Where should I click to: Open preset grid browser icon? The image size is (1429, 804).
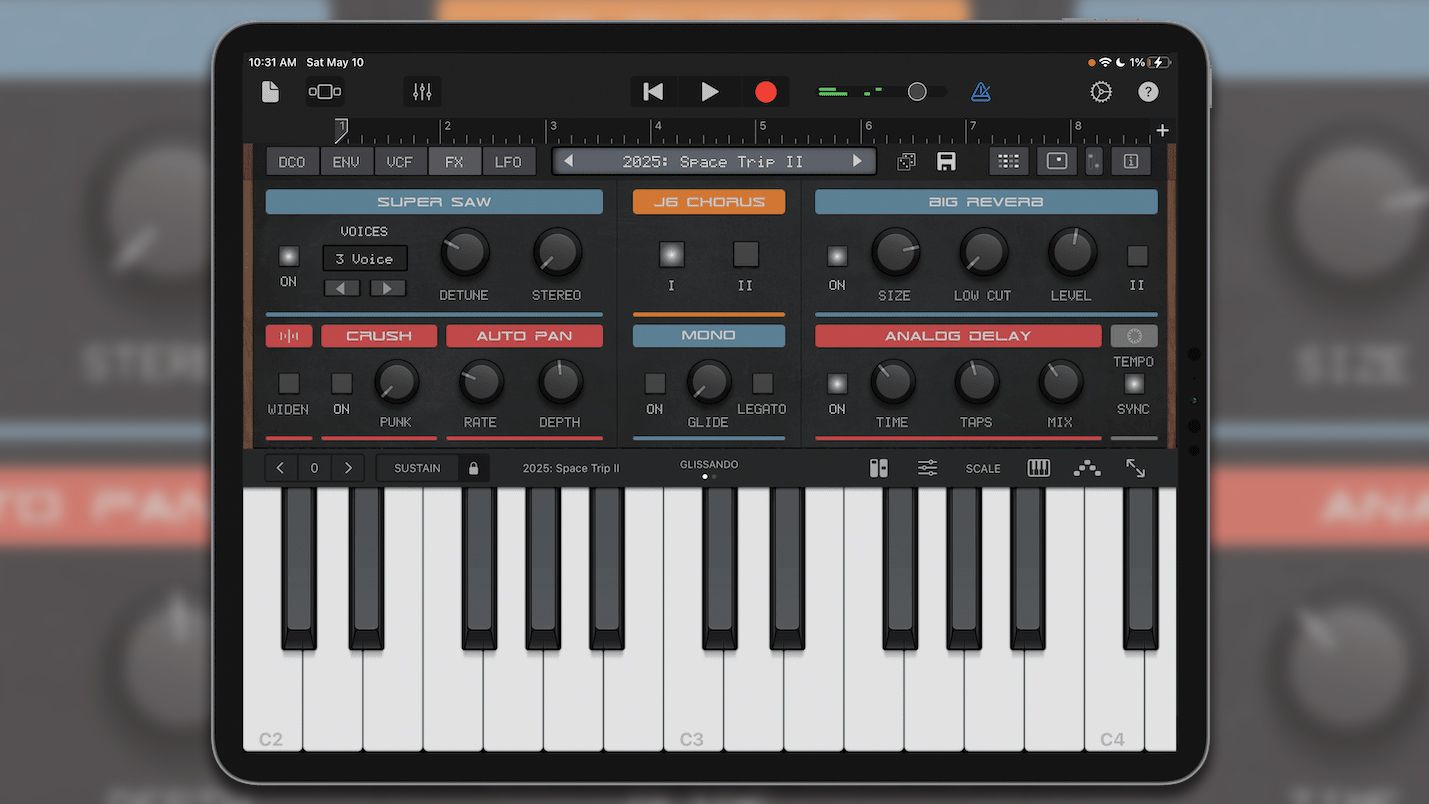click(1009, 161)
